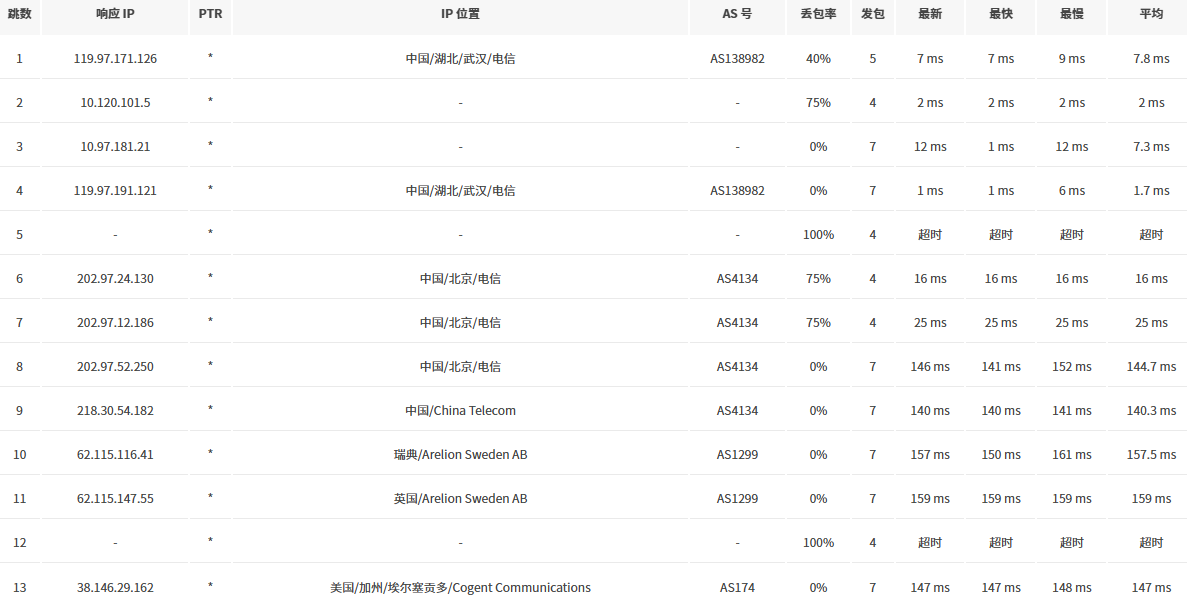Click AS138982 in hop 1 row

(x=737, y=58)
